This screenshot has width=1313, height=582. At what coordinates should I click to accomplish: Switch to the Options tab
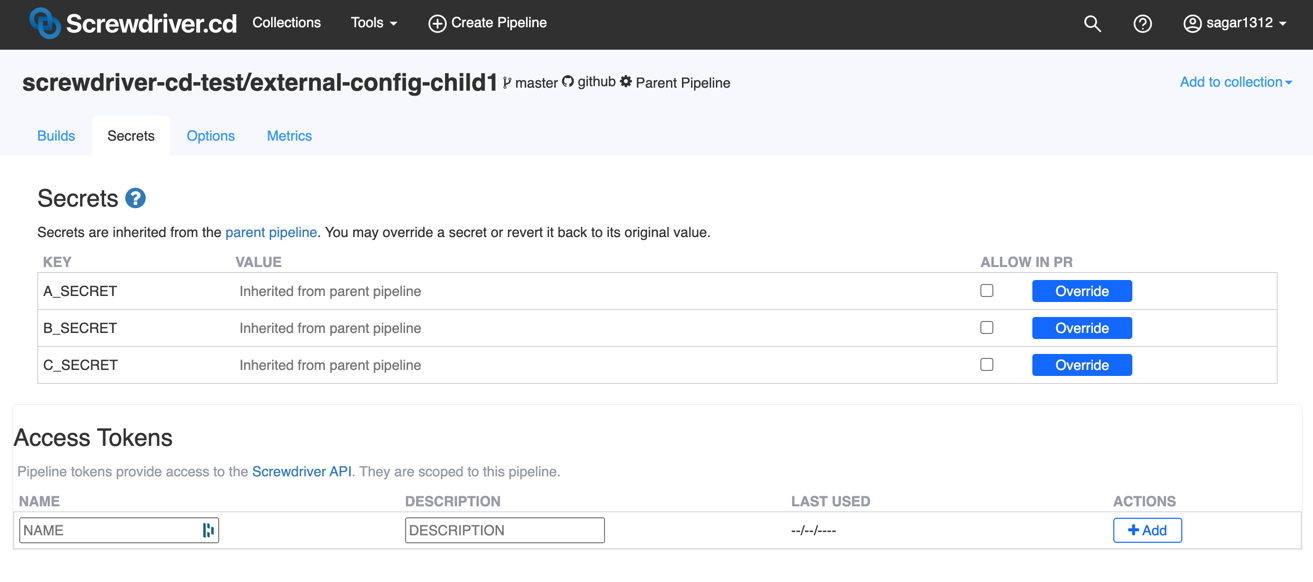click(211, 136)
